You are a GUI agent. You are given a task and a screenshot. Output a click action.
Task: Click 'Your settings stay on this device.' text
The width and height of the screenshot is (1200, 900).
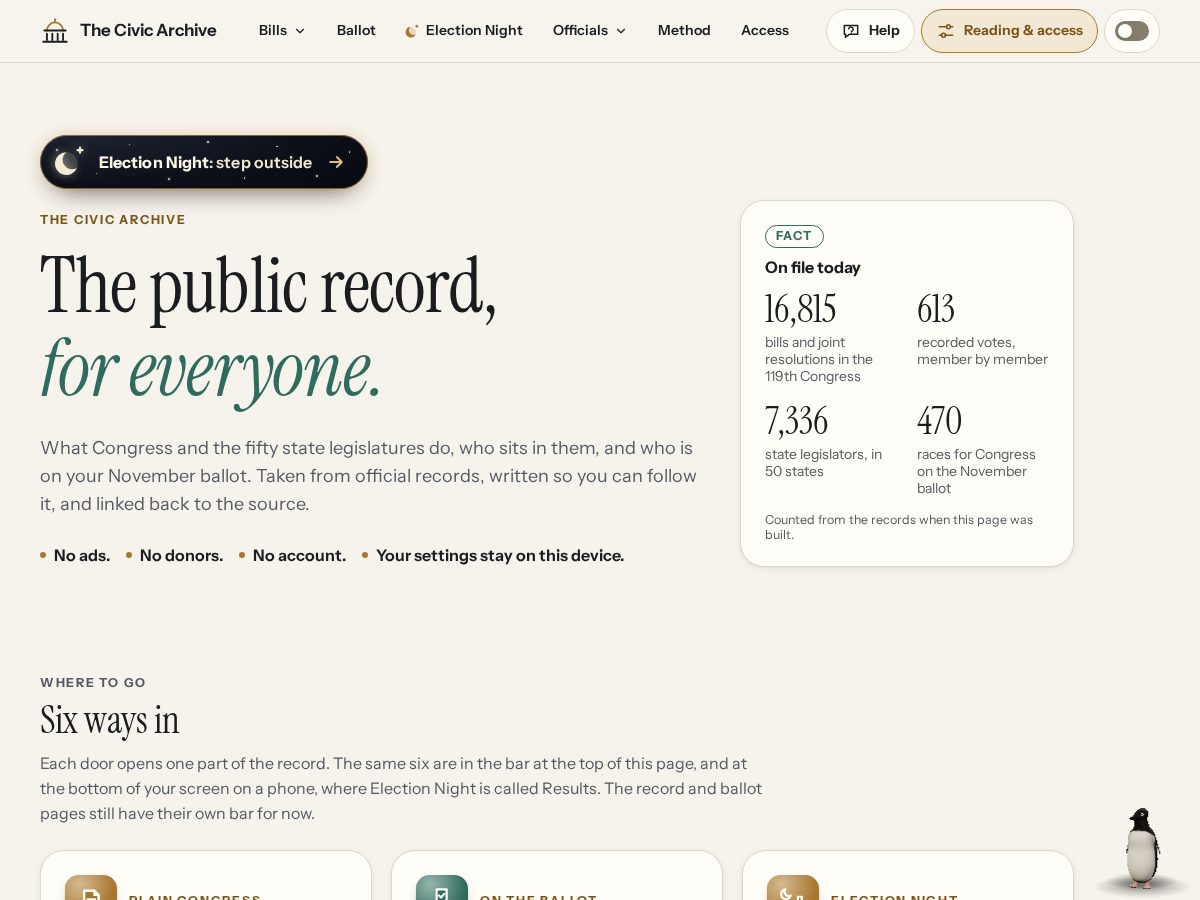(x=500, y=555)
